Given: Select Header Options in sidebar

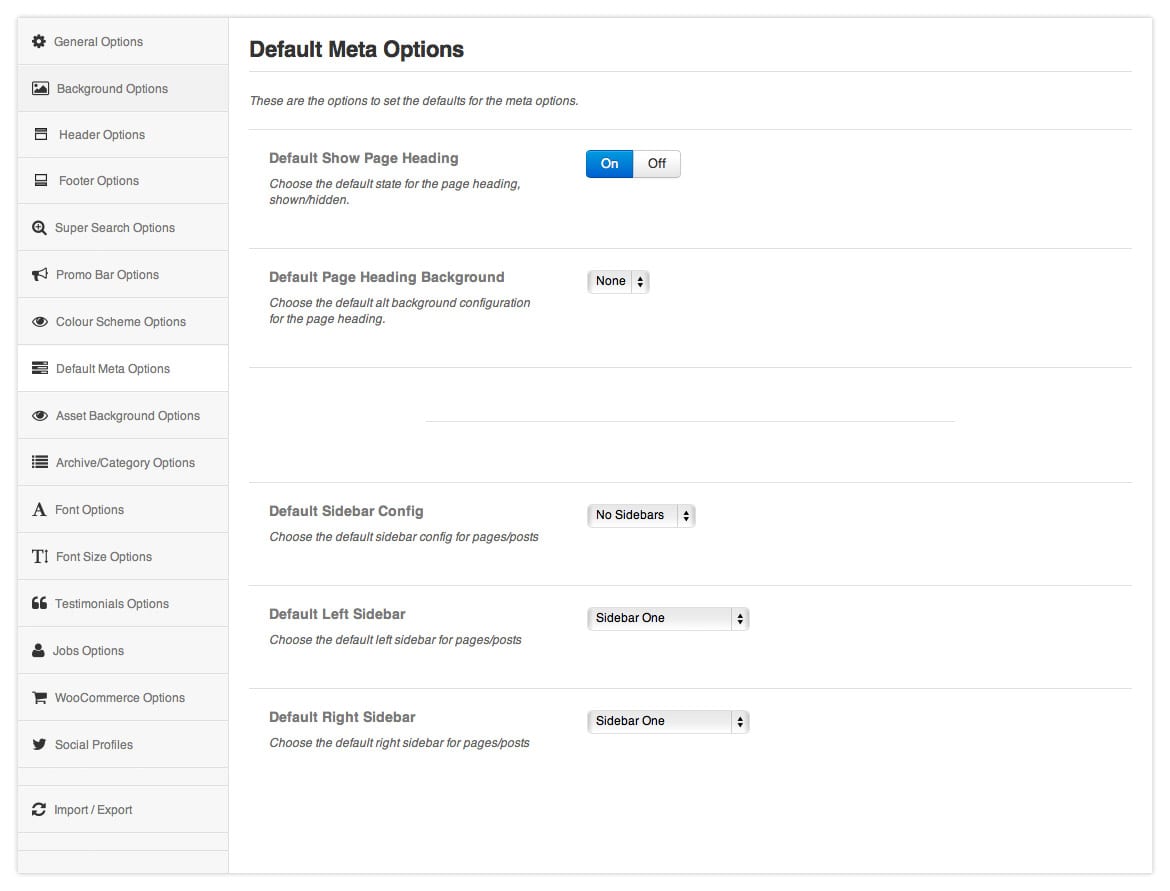Looking at the screenshot, I should click(x=123, y=135).
